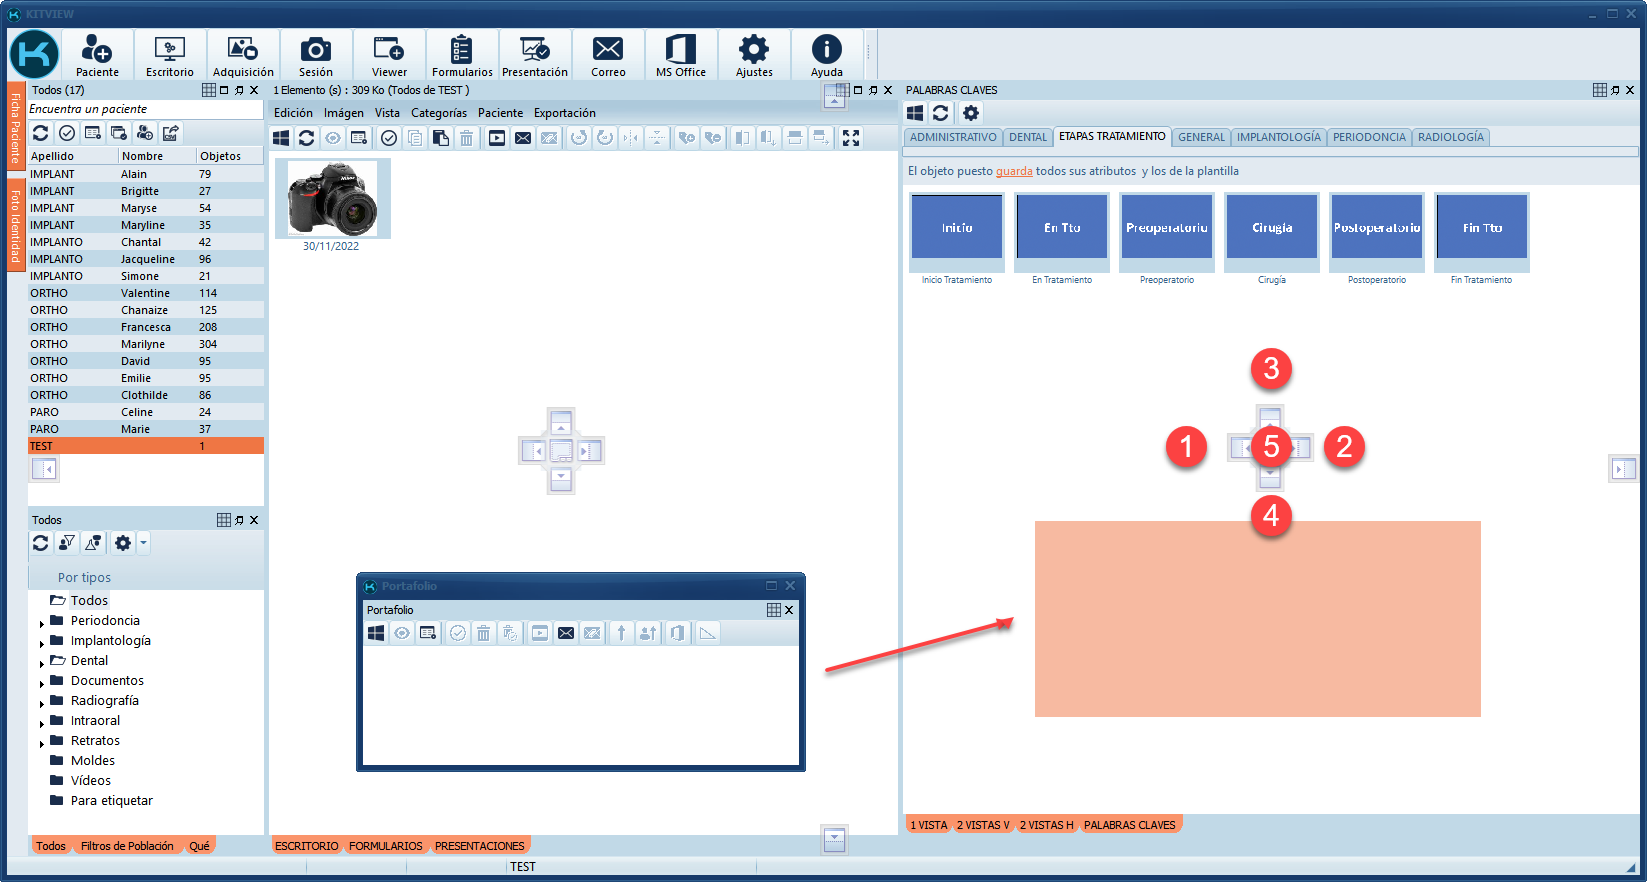Click the blue Inicio Tratamiento tile
The height and width of the screenshot is (882, 1647).
click(957, 228)
